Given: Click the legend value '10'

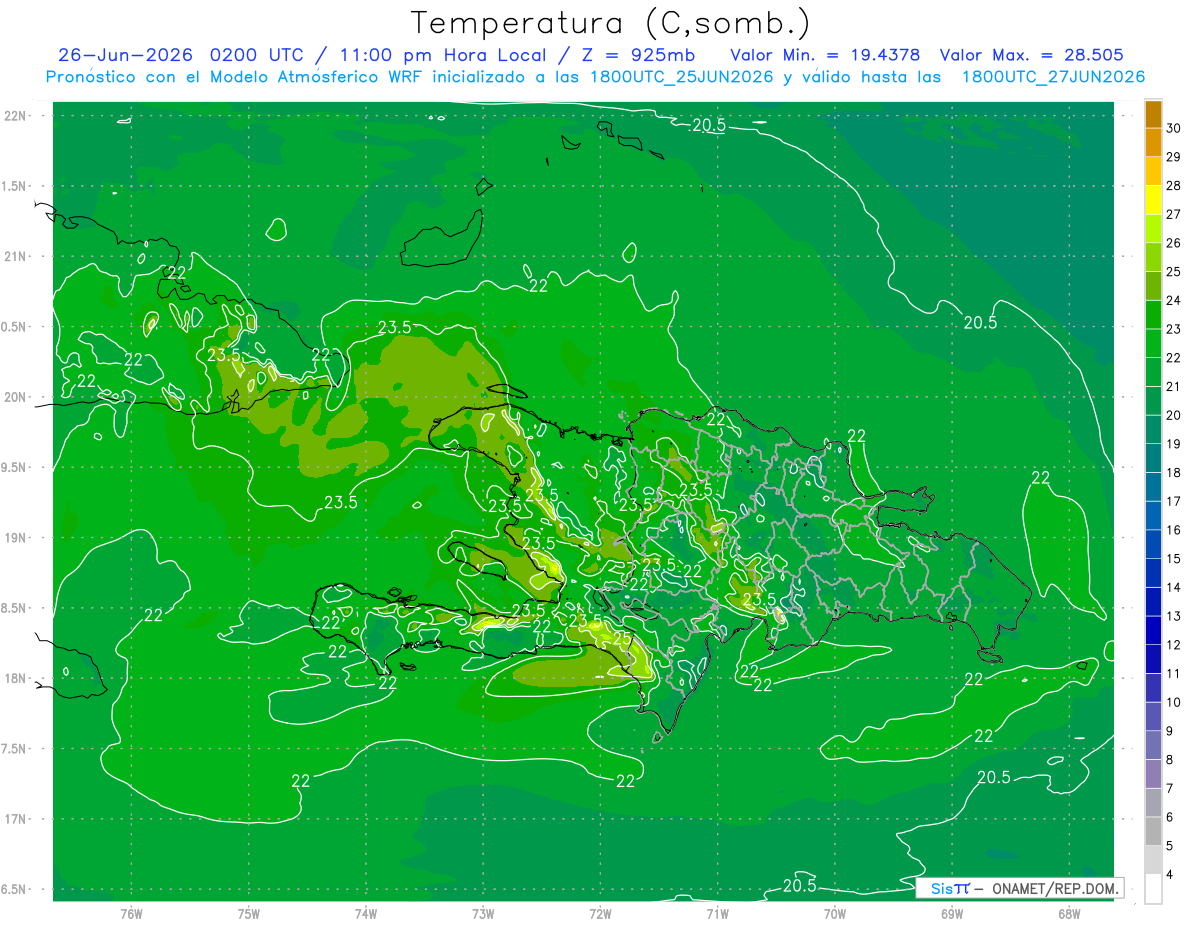Looking at the screenshot, I should (1174, 703).
